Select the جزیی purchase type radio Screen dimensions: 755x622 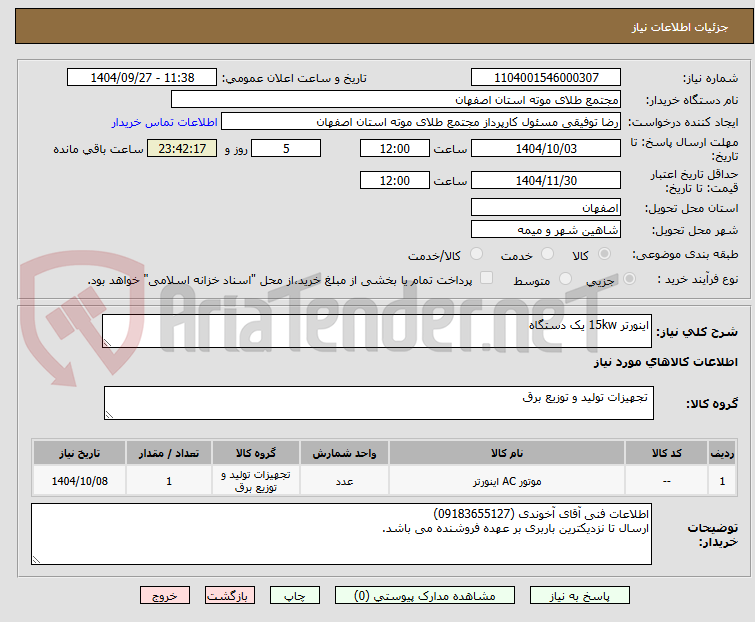[629, 279]
